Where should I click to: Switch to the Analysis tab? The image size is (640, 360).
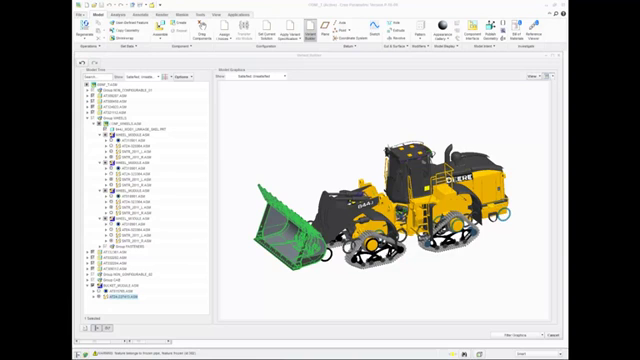point(118,15)
